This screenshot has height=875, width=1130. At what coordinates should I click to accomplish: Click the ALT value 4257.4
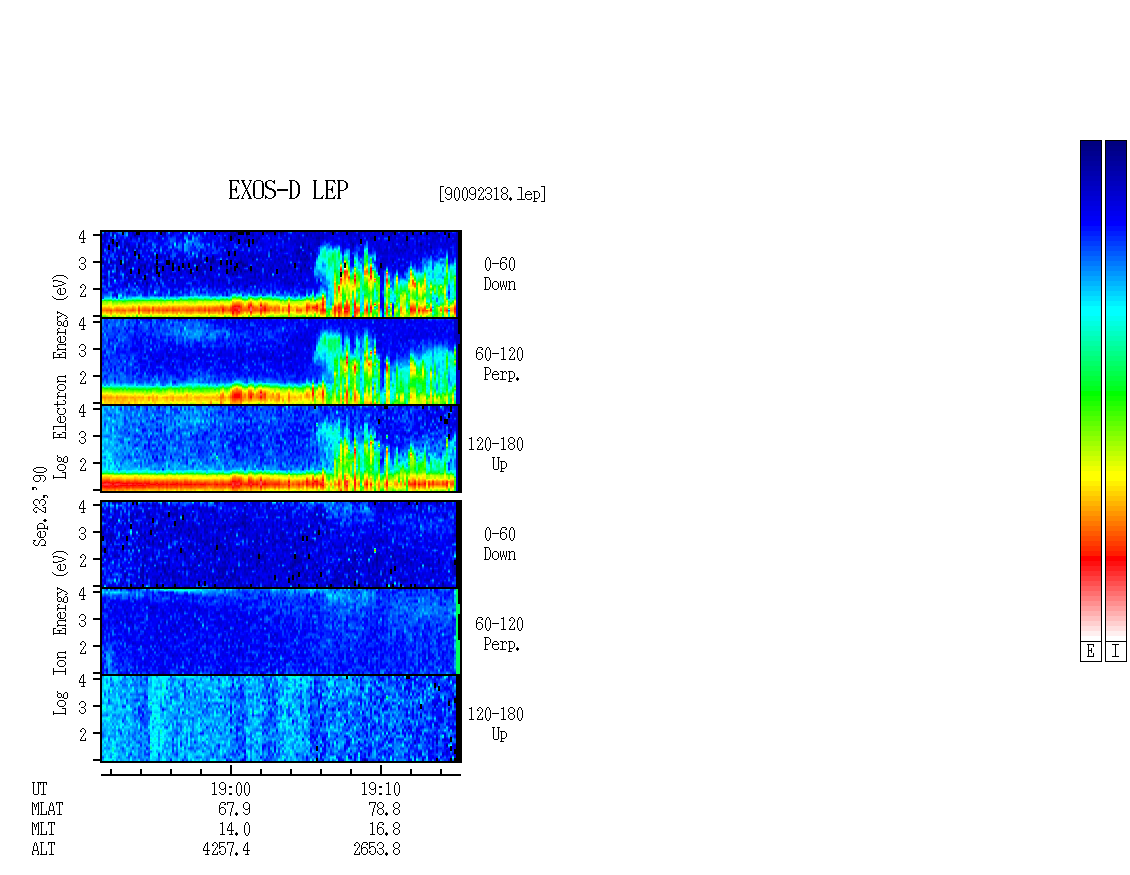226,849
